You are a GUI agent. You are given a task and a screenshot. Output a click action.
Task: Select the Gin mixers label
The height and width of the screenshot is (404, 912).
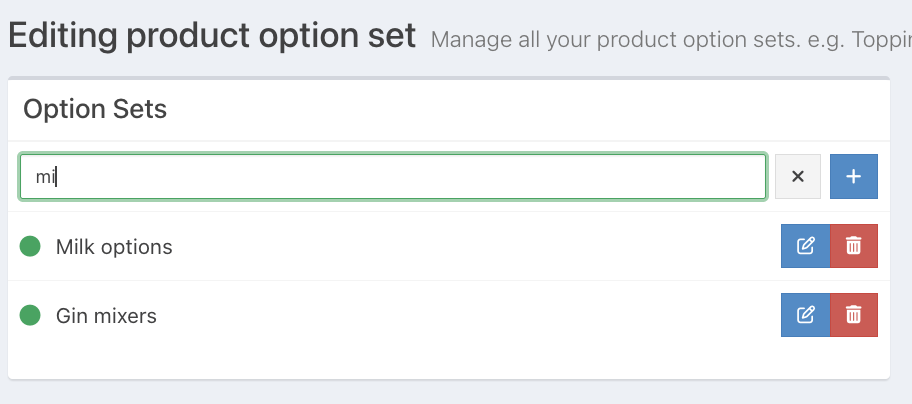coord(106,316)
